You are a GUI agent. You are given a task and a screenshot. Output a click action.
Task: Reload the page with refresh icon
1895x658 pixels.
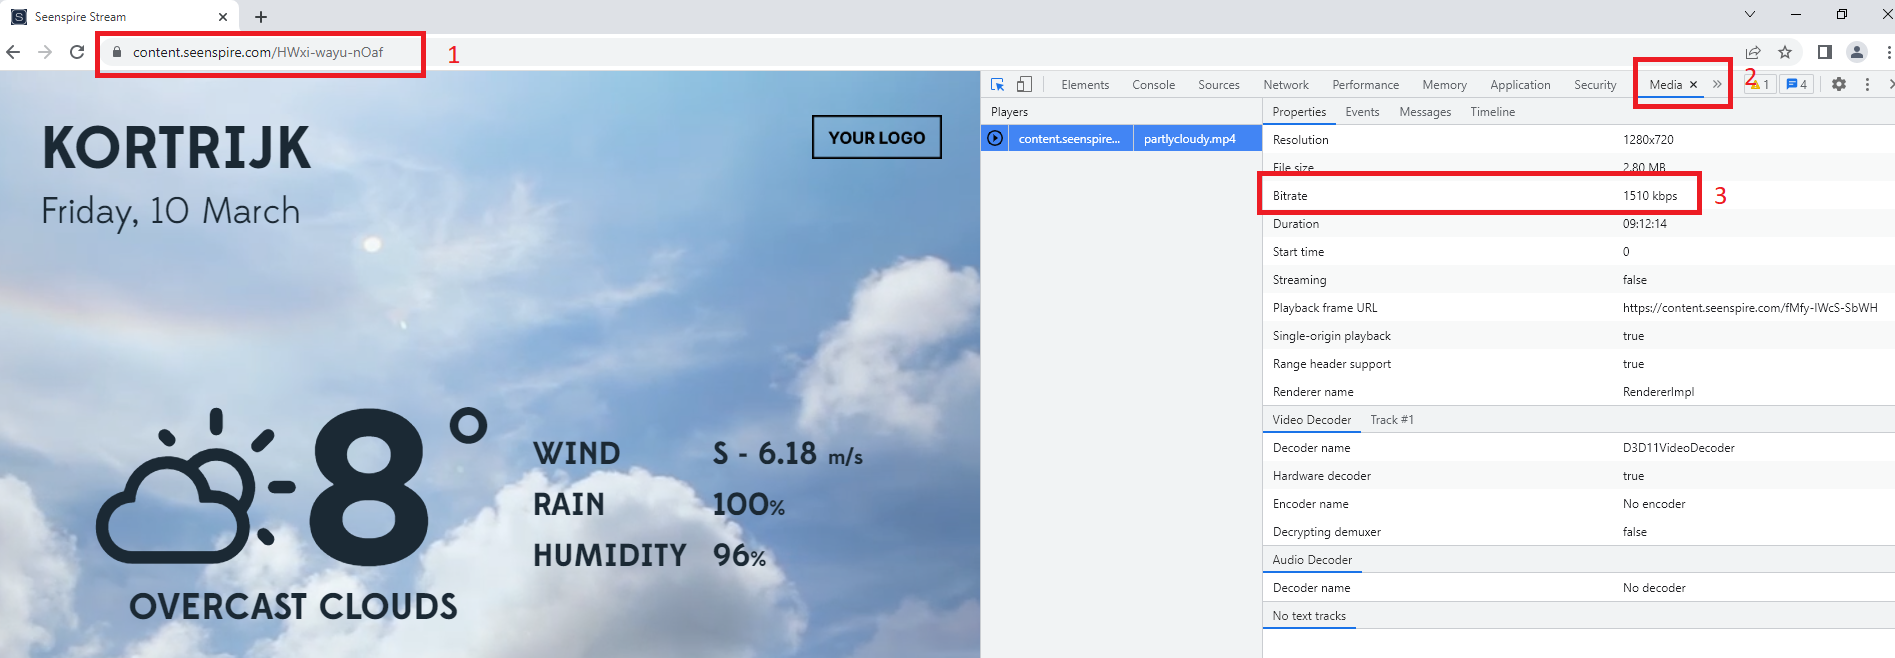click(x=77, y=52)
